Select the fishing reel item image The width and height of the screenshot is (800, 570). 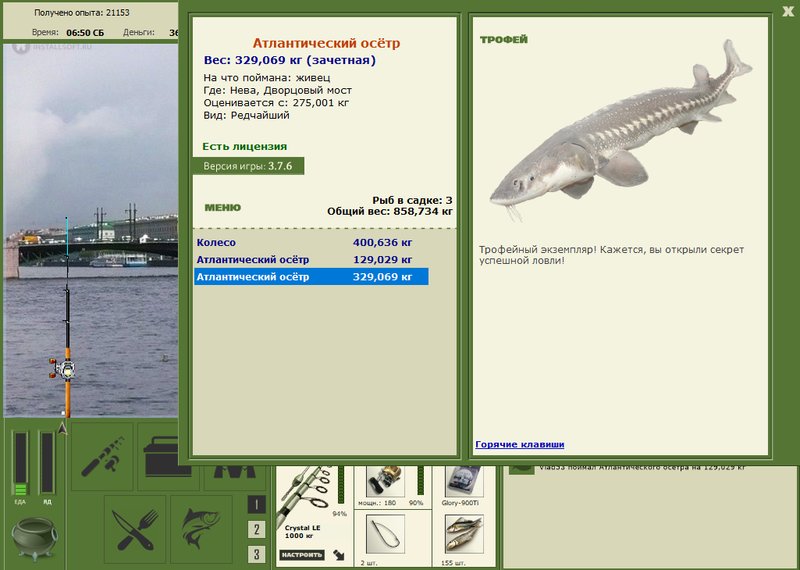click(385, 481)
